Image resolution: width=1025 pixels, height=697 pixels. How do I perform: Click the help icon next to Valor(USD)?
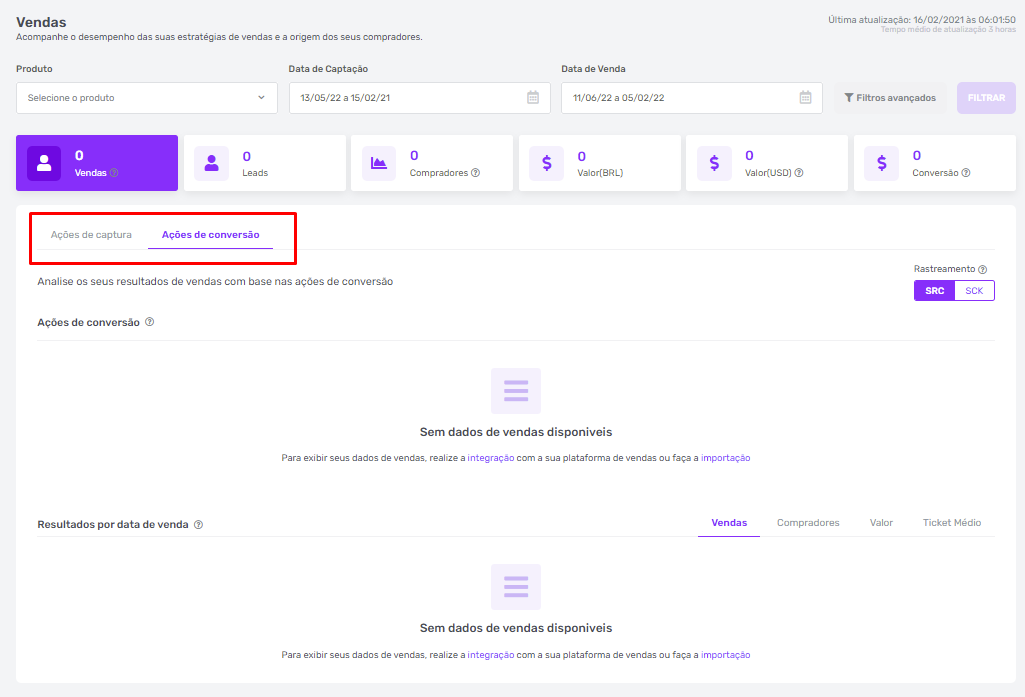799,173
